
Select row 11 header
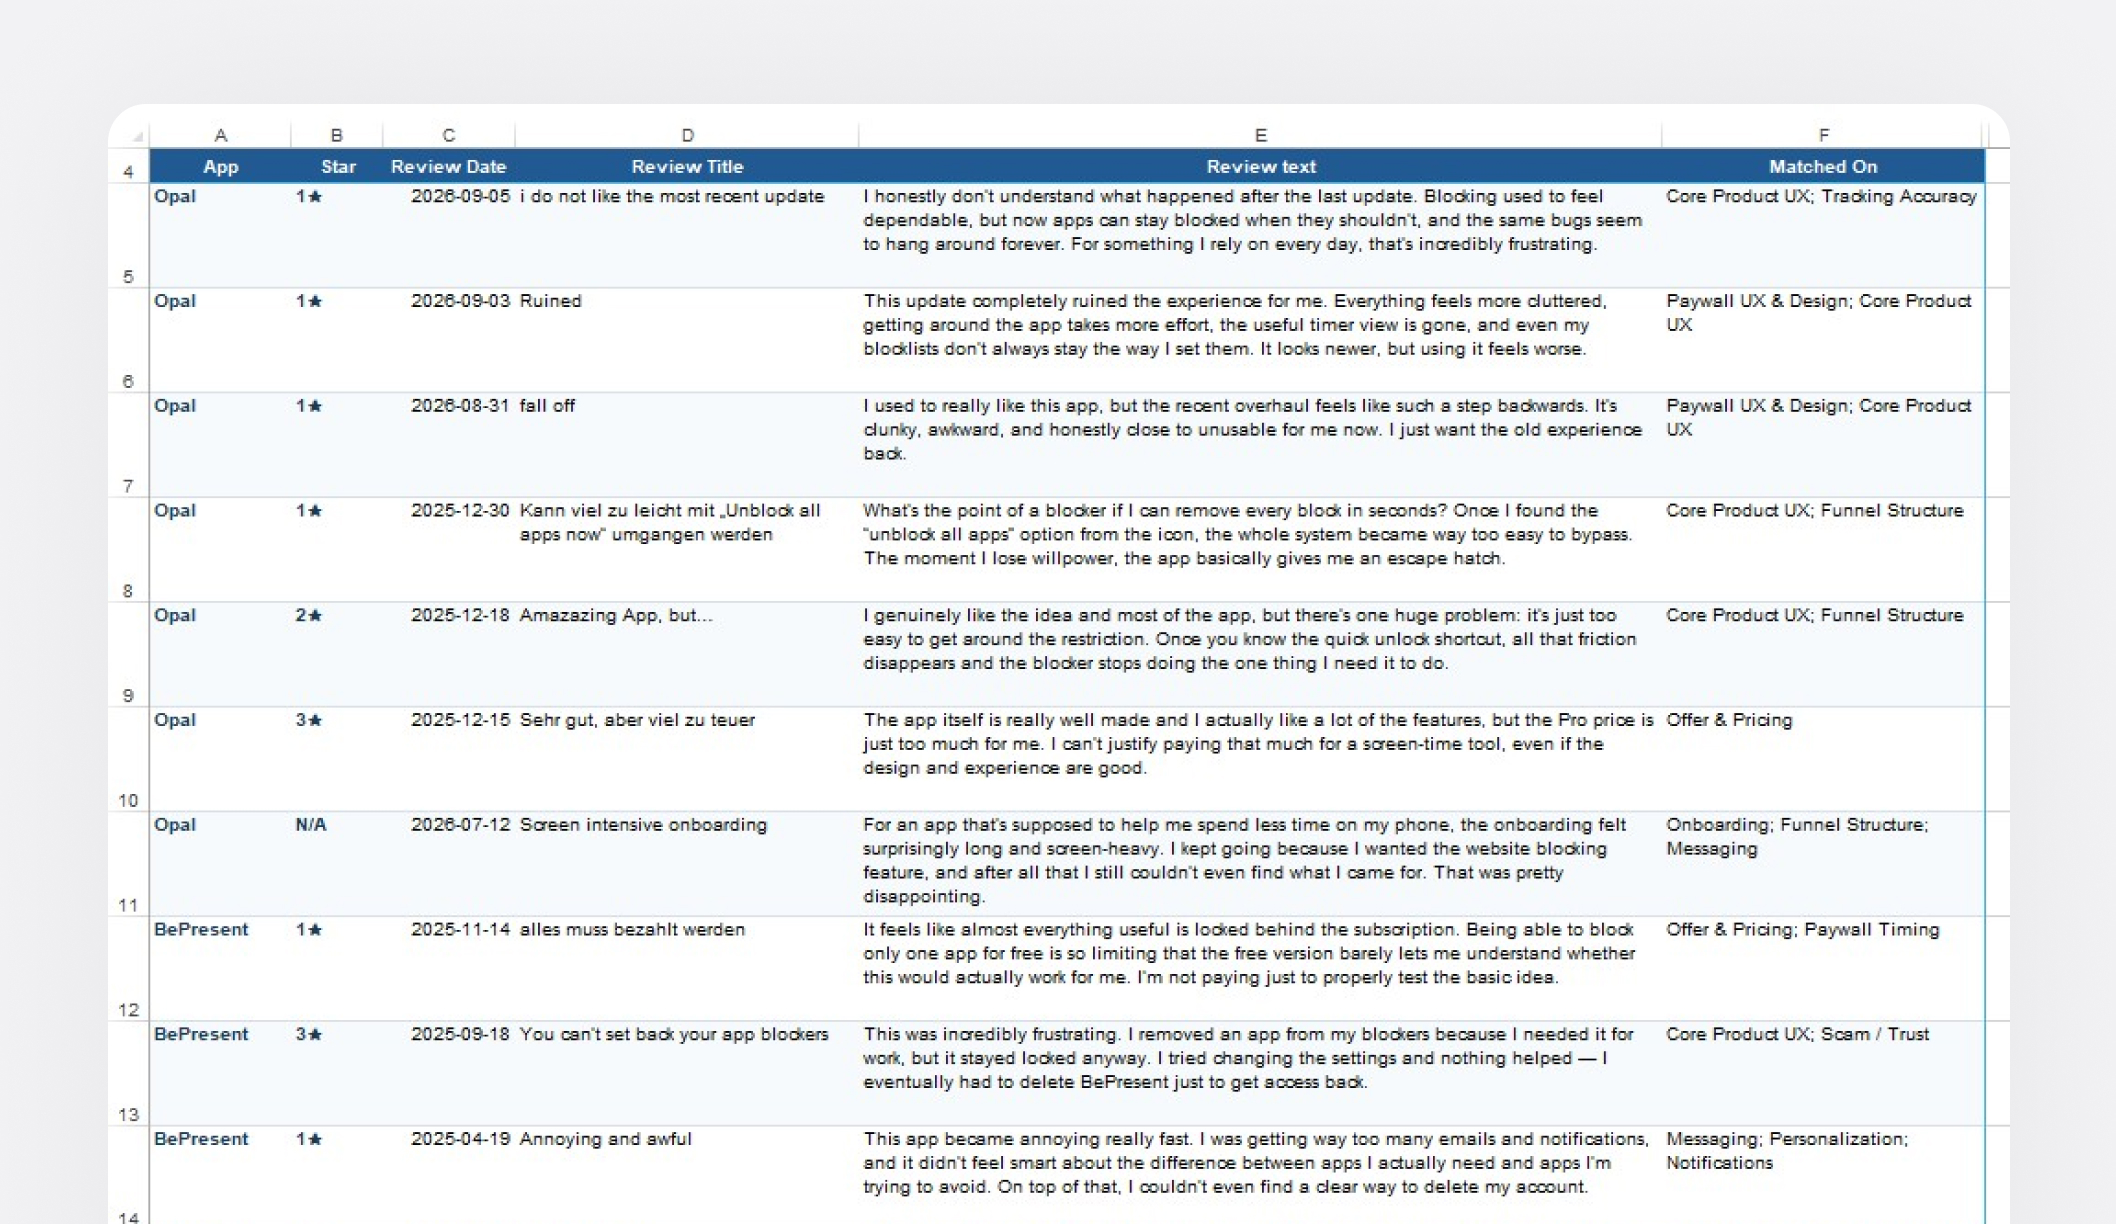[128, 864]
